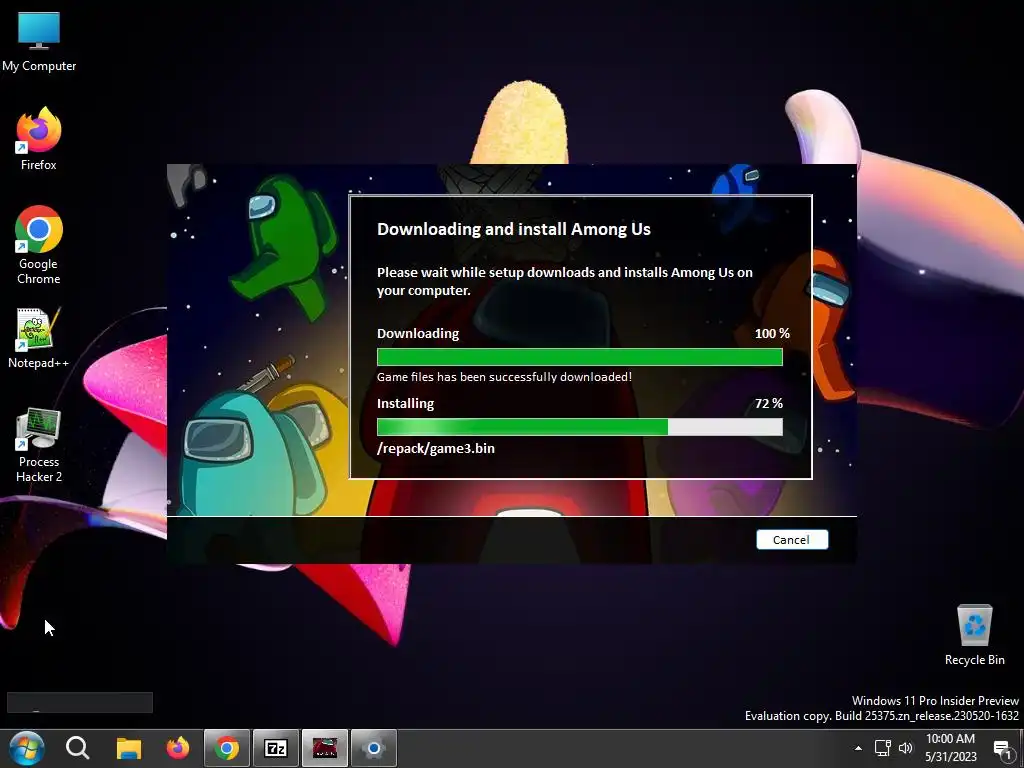Select the Recycle Bin icon
Viewport: 1024px width, 768px height.
point(974,635)
